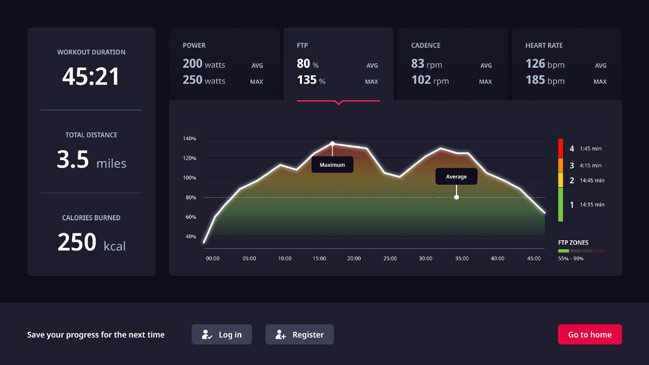Click the 80 % average FTP value
The height and width of the screenshot is (365, 649).
click(308, 64)
